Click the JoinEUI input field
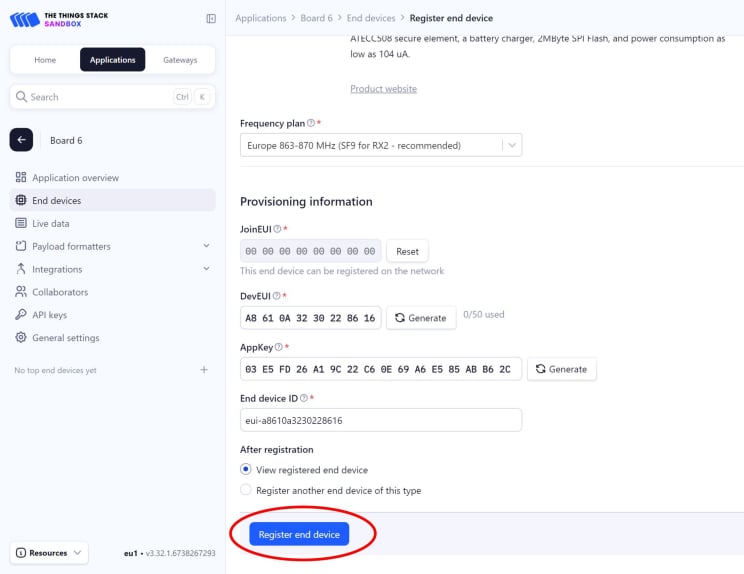744x574 pixels. click(311, 251)
